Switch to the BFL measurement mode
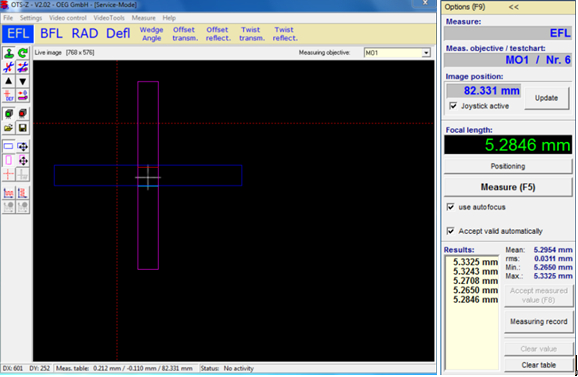 pos(51,34)
